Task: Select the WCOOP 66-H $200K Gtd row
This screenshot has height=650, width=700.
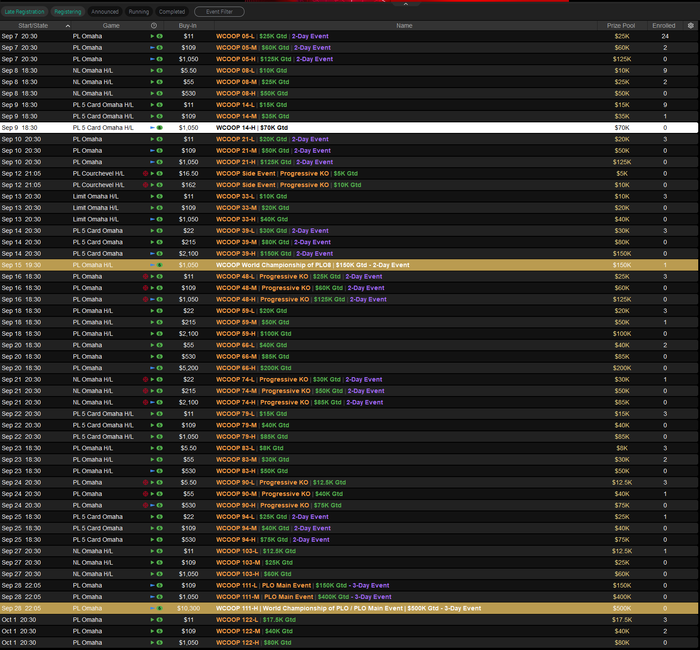Action: [349, 368]
